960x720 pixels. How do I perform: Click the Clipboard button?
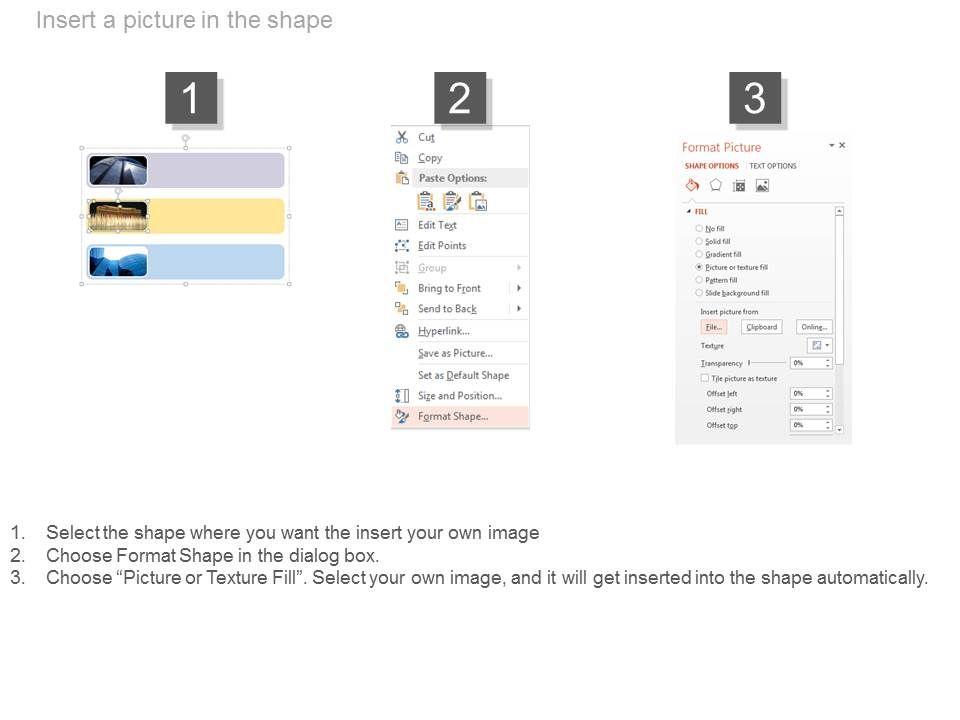click(761, 327)
